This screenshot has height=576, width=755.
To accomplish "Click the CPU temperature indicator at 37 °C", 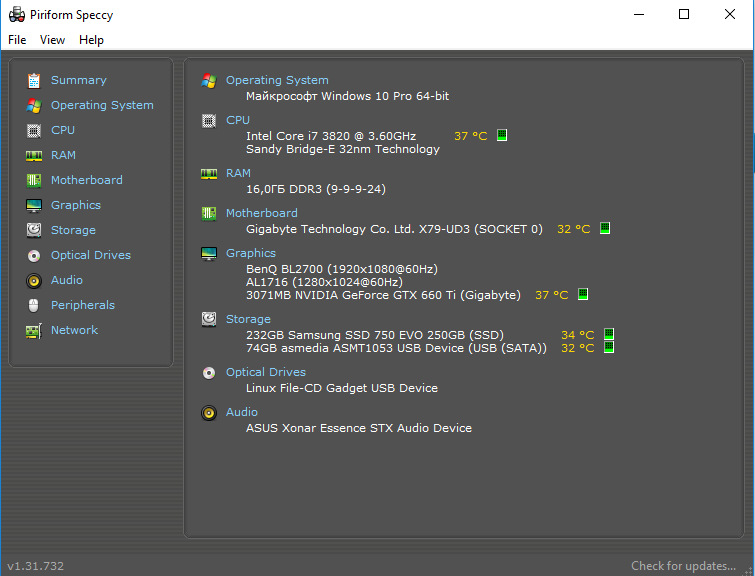I will pyautogui.click(x=471, y=136).
